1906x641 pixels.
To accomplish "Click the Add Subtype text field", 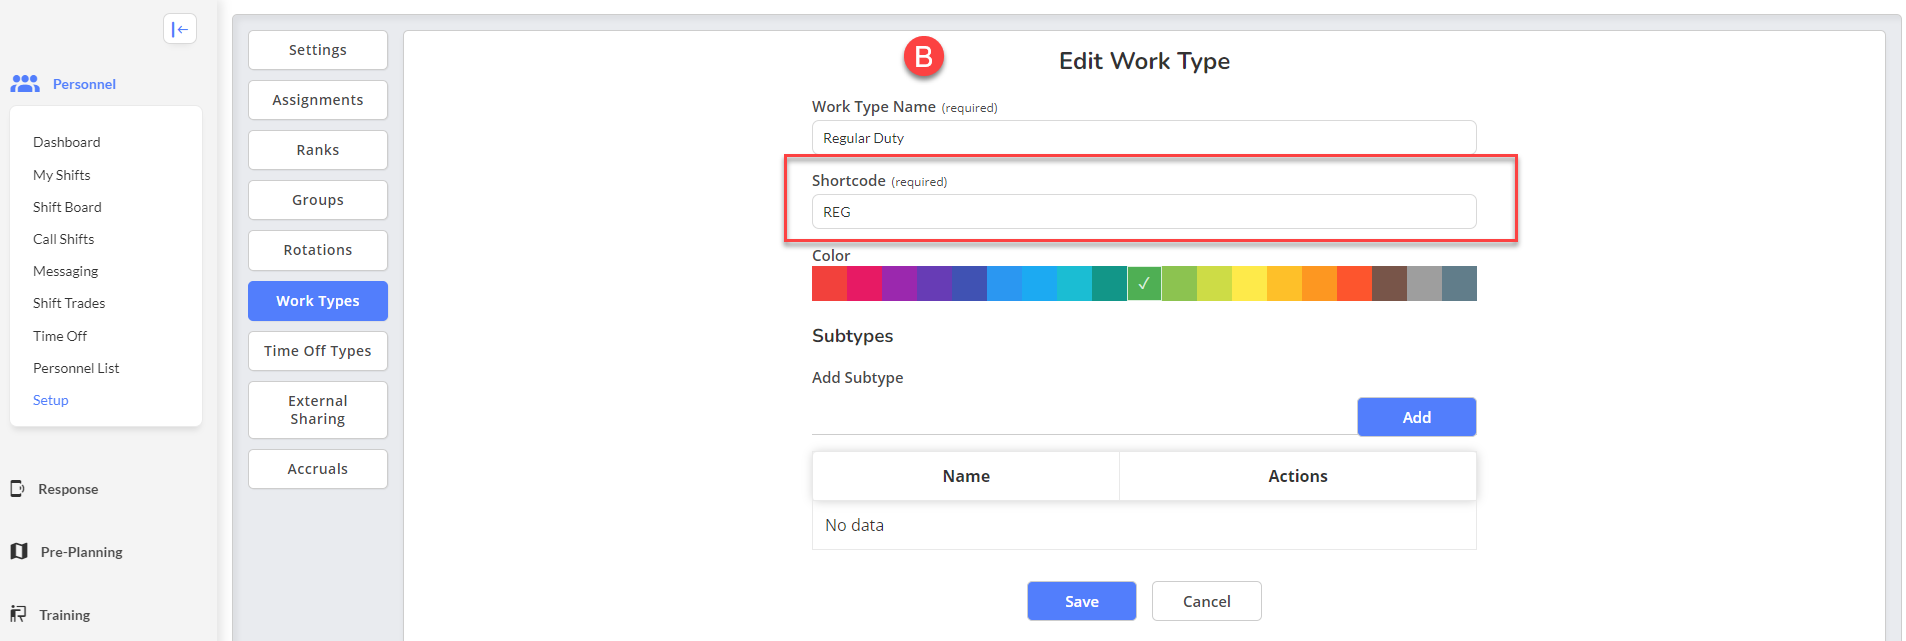I will click(x=1084, y=417).
